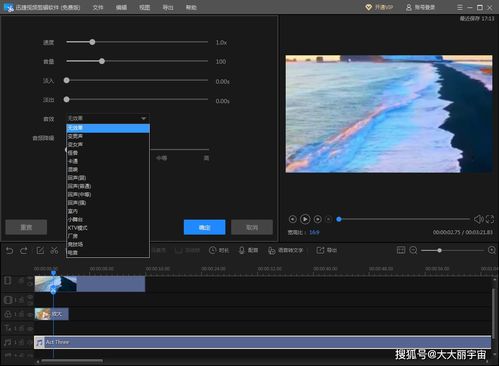Step forward one frame in preview
The width and height of the screenshot is (499, 366).
[318, 219]
